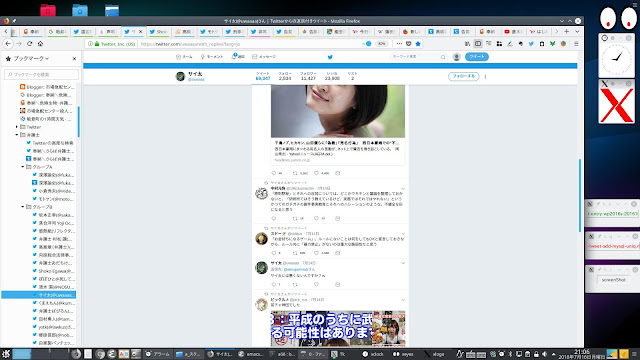Open the first Blogger bookmark in sidebar

[47, 87]
